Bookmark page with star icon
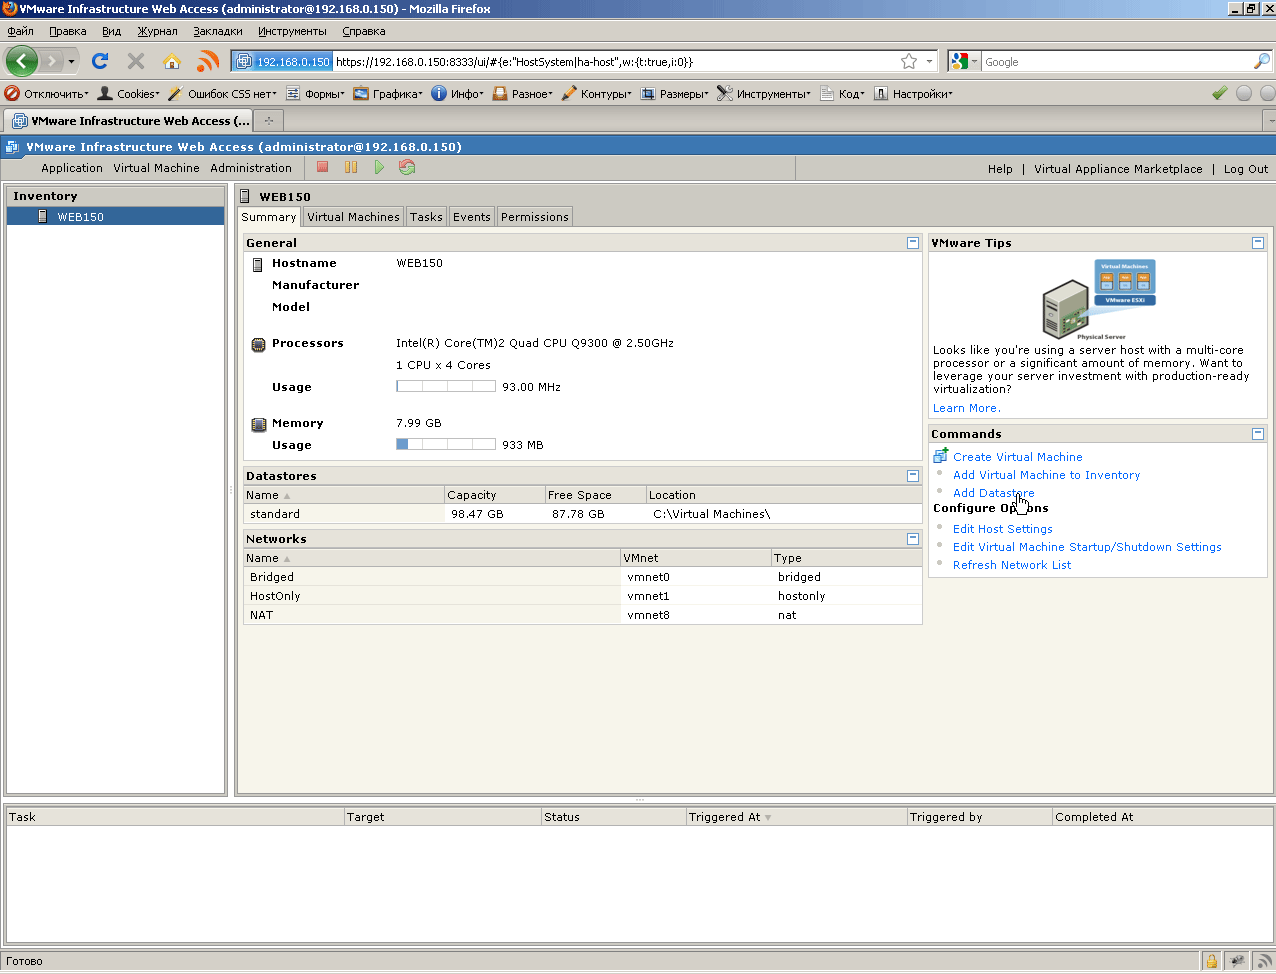1276x974 pixels. click(x=909, y=62)
